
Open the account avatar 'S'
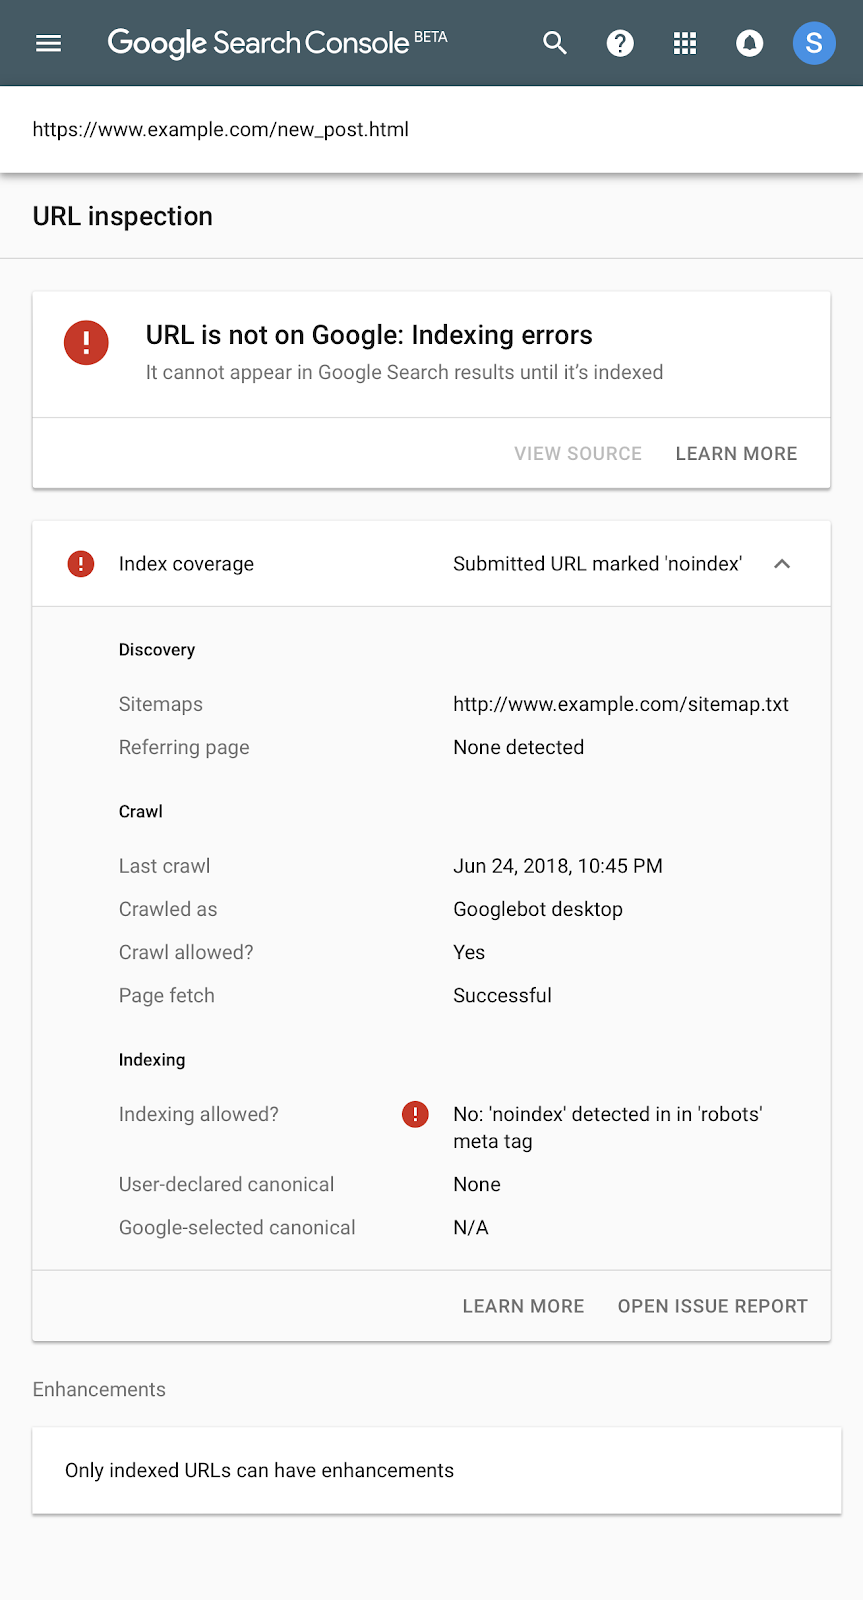[814, 43]
